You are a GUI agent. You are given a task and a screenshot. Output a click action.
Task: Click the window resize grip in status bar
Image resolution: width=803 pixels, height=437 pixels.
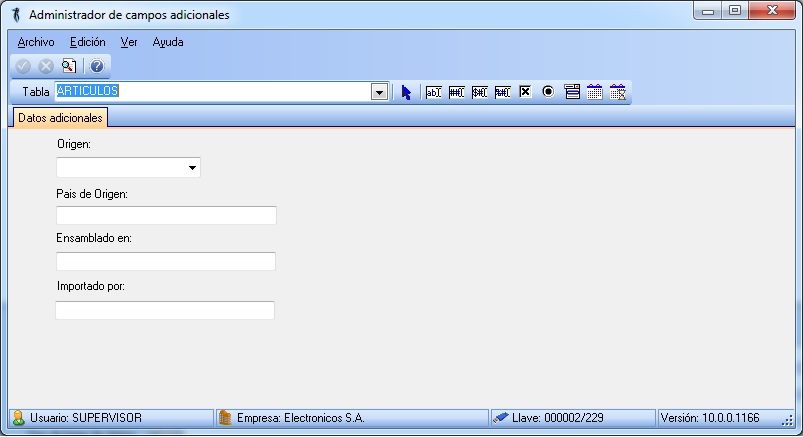788,421
